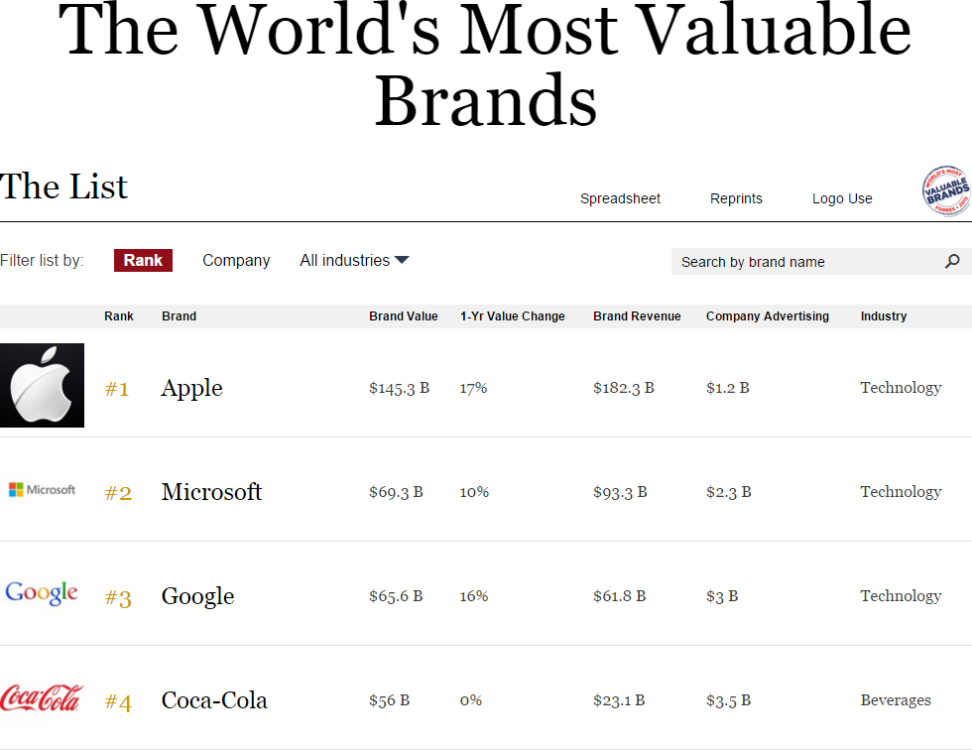The height and width of the screenshot is (750, 972).
Task: Open the All industries dropdown
Action: click(x=354, y=260)
